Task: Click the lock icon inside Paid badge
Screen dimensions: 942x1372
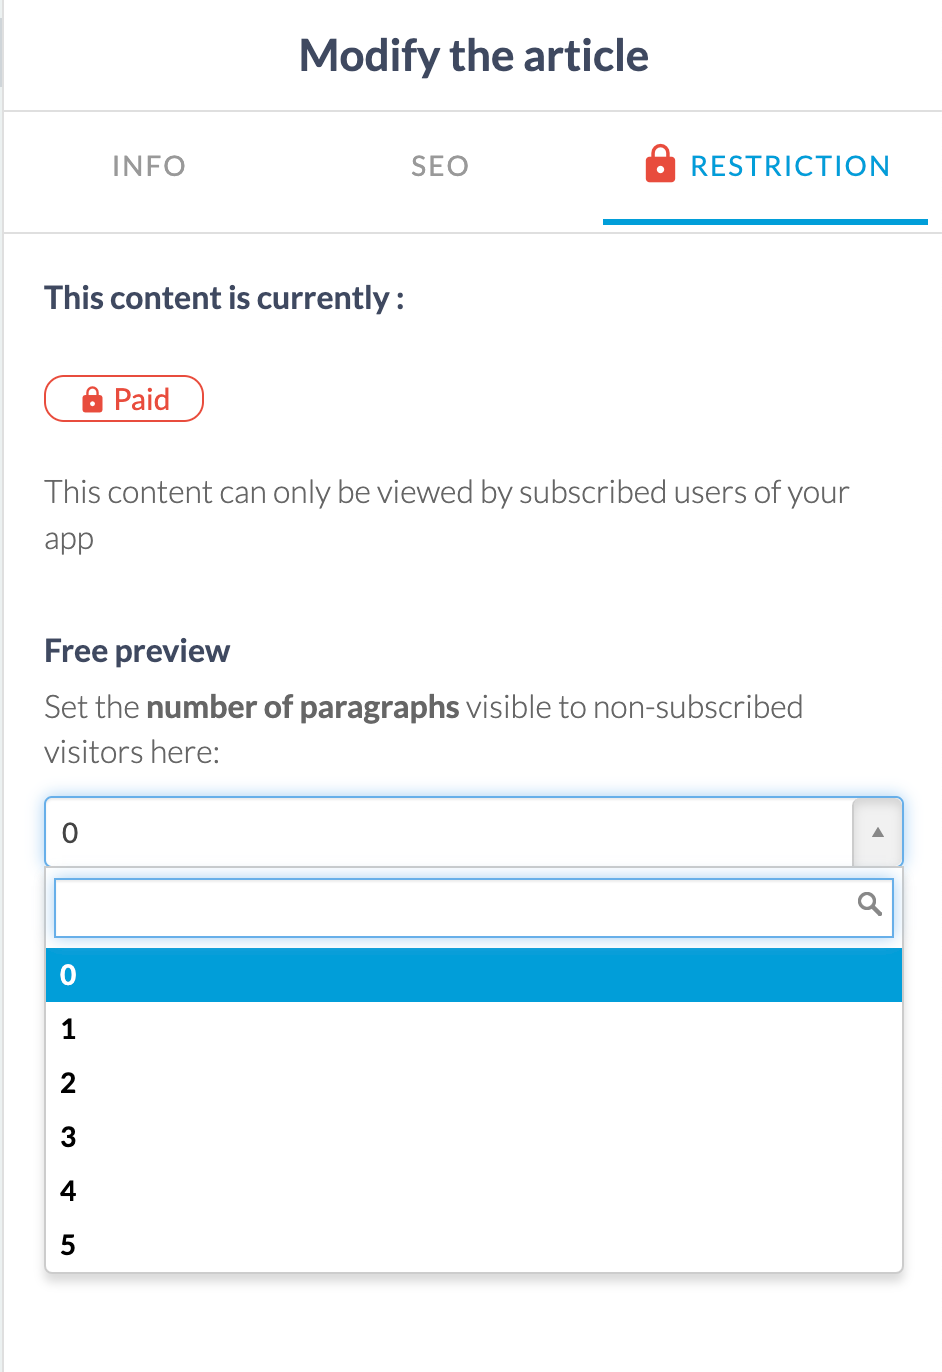Action: pos(92,400)
